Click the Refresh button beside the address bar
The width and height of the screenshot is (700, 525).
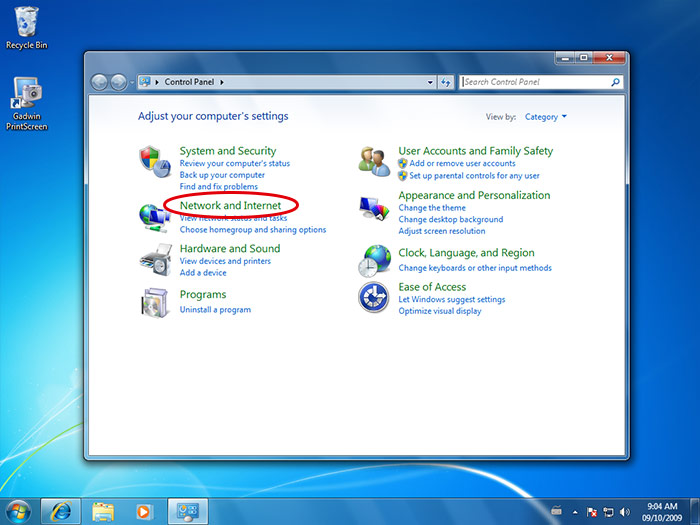coord(446,82)
